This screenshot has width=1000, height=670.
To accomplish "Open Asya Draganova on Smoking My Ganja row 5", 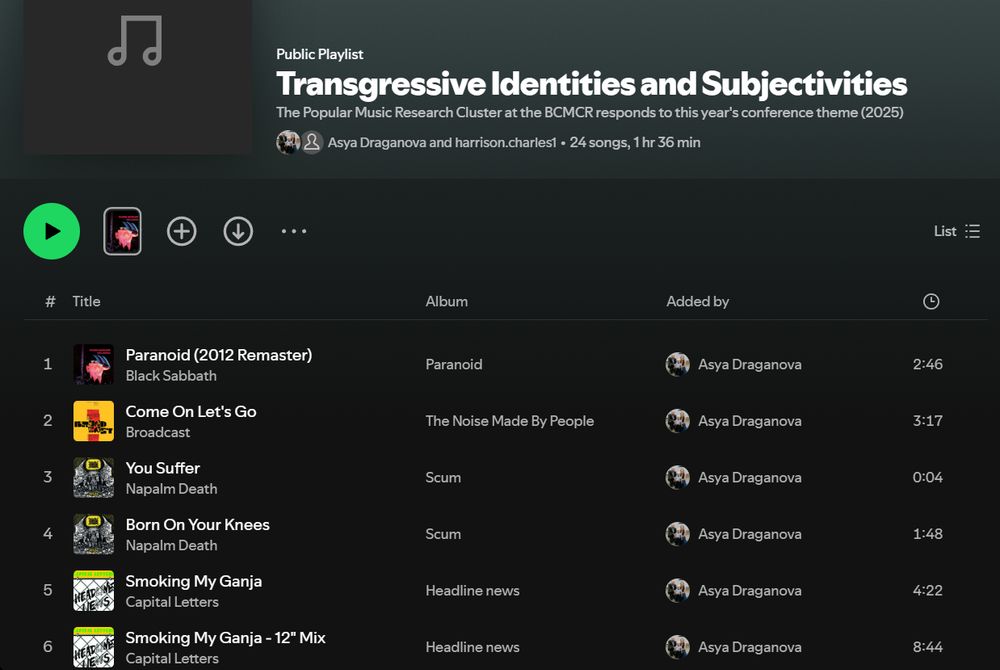I will 749,591.
